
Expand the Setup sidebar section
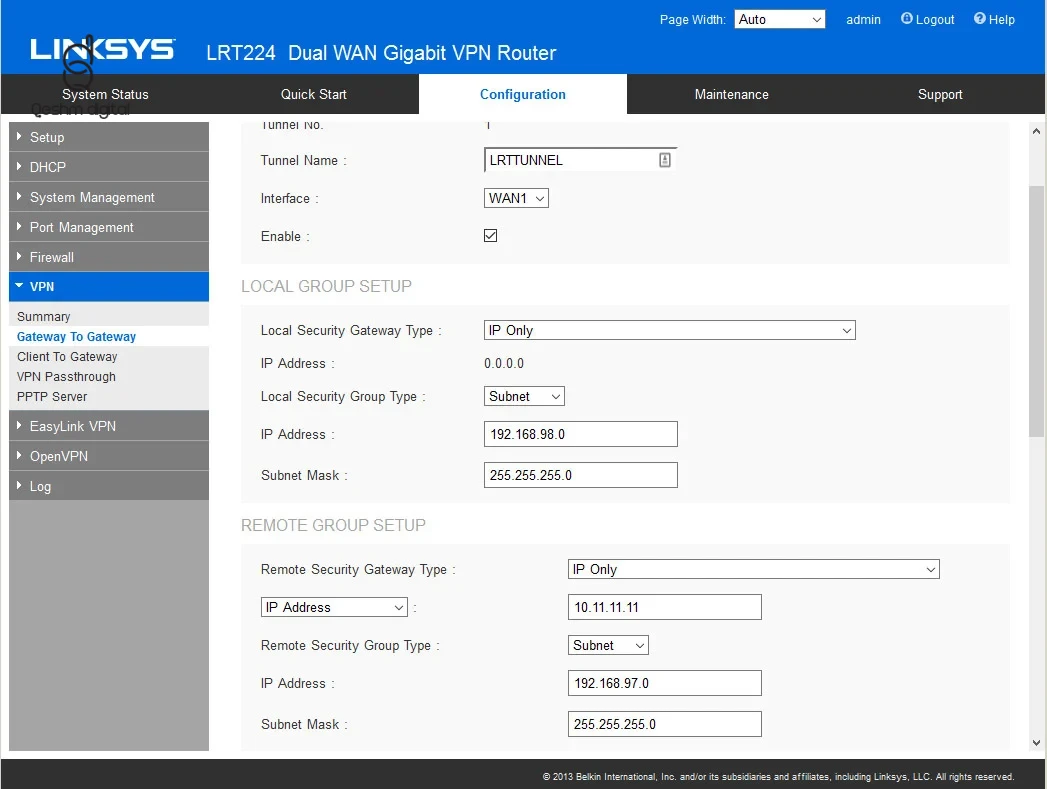click(x=109, y=138)
